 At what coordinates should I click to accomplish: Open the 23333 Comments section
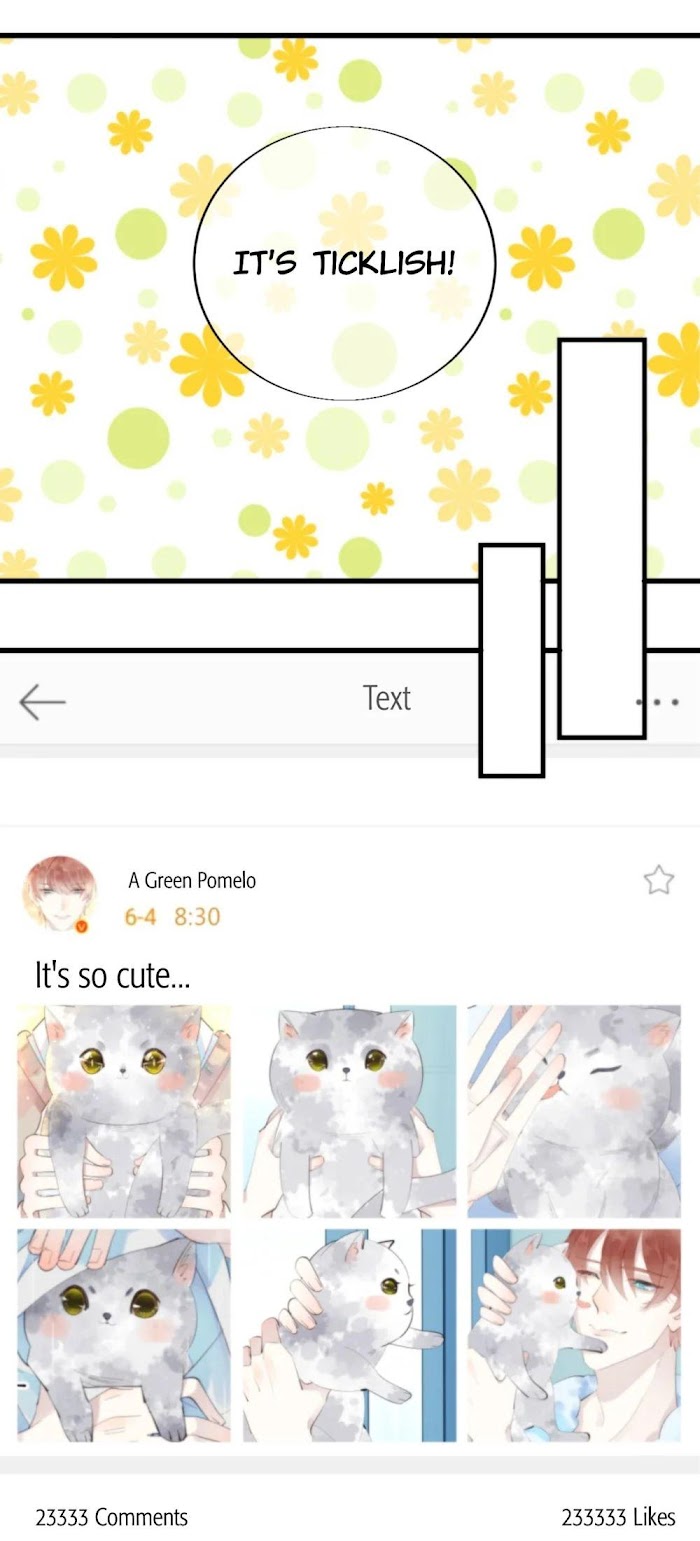coord(112,1517)
